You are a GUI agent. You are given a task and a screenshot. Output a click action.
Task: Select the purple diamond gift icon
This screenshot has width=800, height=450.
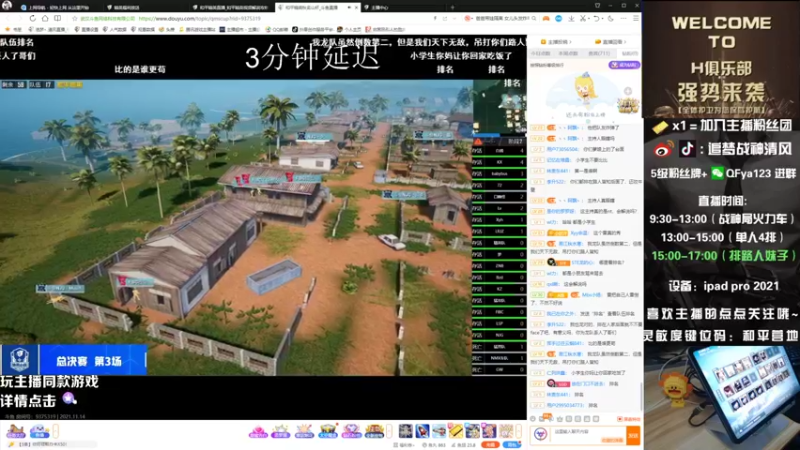(351, 432)
